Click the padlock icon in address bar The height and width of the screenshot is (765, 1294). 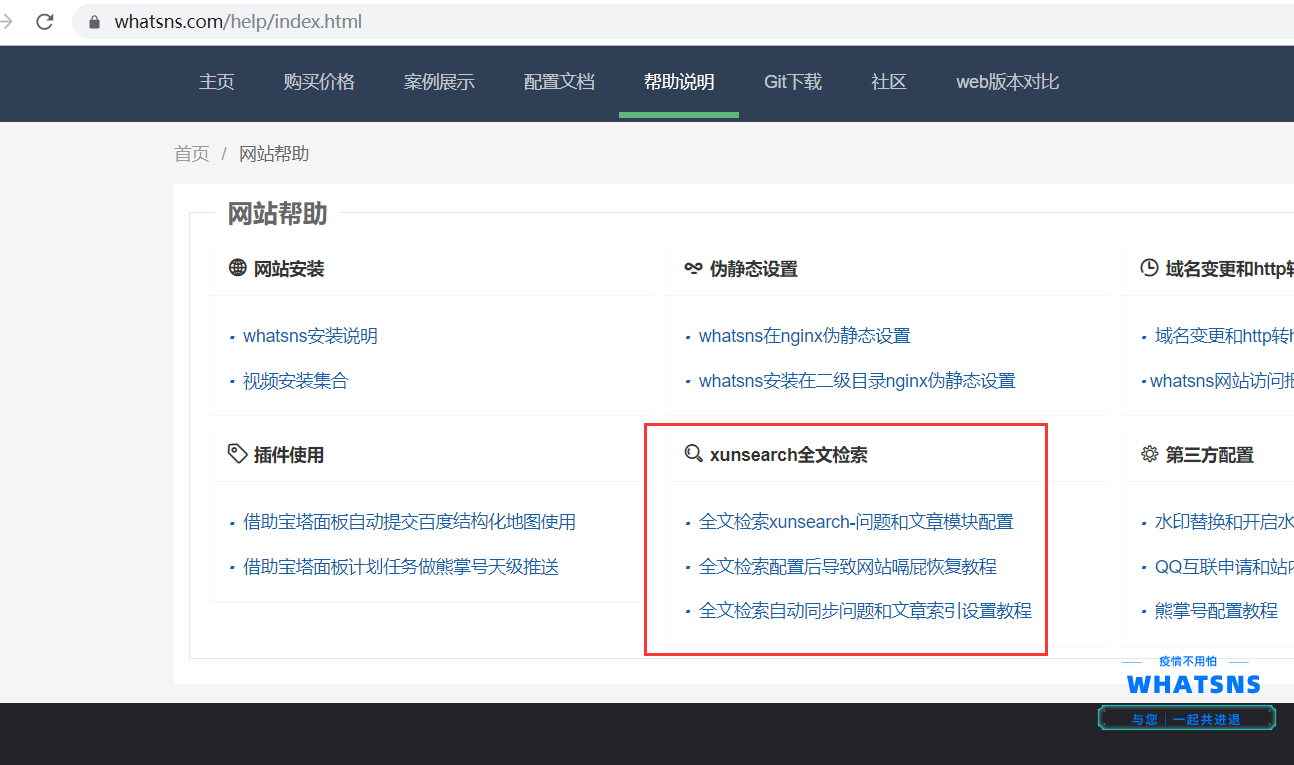pos(95,22)
